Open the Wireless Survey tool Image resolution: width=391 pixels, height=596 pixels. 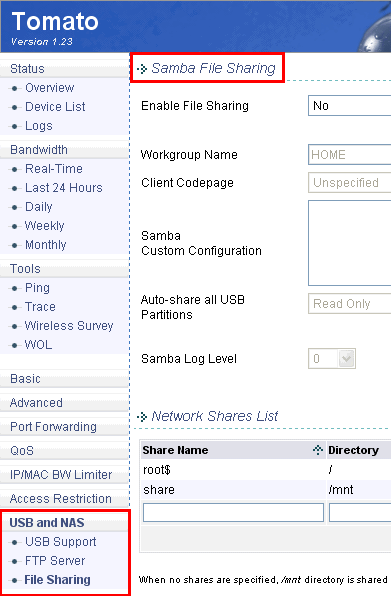pos(69,326)
